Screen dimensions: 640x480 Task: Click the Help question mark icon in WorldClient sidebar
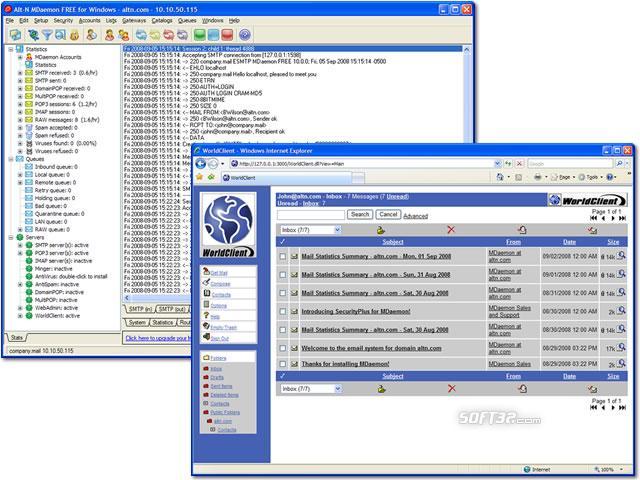(206, 315)
